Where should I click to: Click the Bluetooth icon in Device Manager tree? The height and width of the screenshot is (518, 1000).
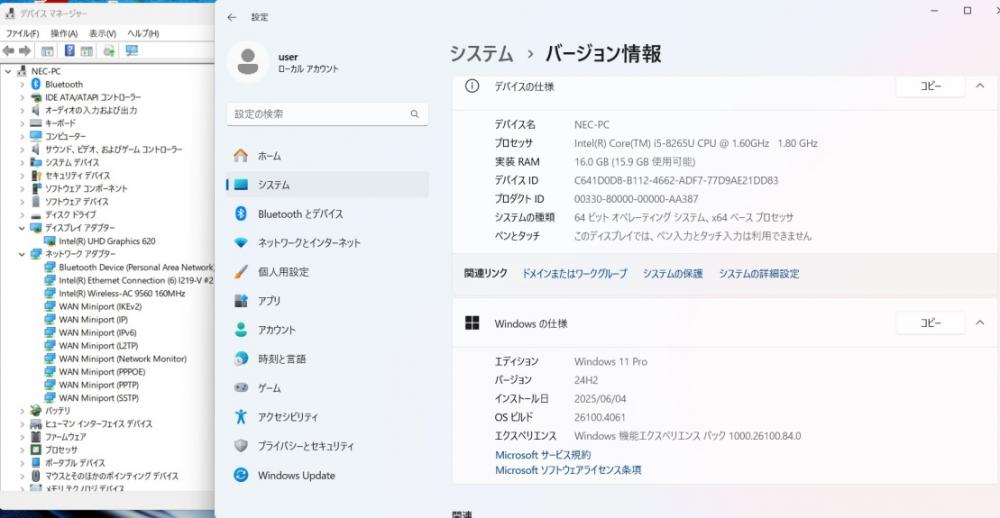[x=36, y=84]
